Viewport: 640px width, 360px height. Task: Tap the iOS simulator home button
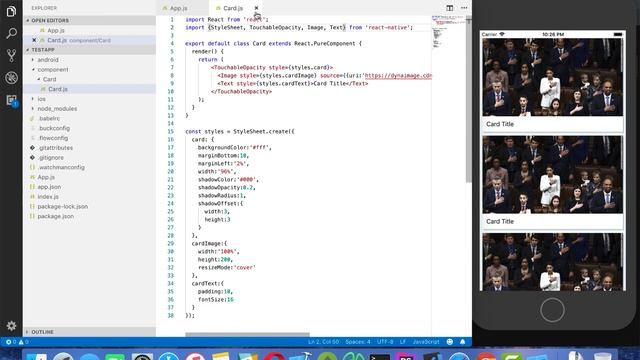click(552, 310)
